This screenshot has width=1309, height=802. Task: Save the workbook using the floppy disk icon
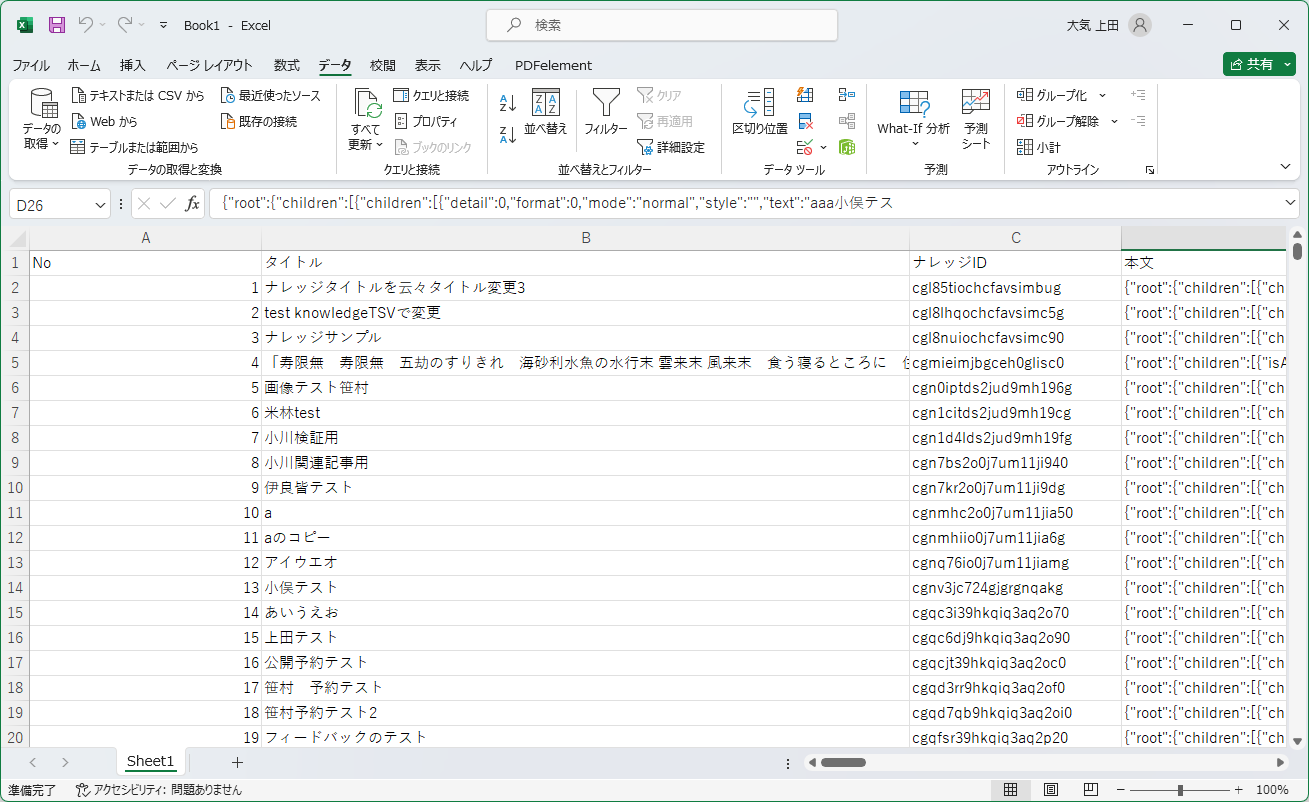coord(57,25)
